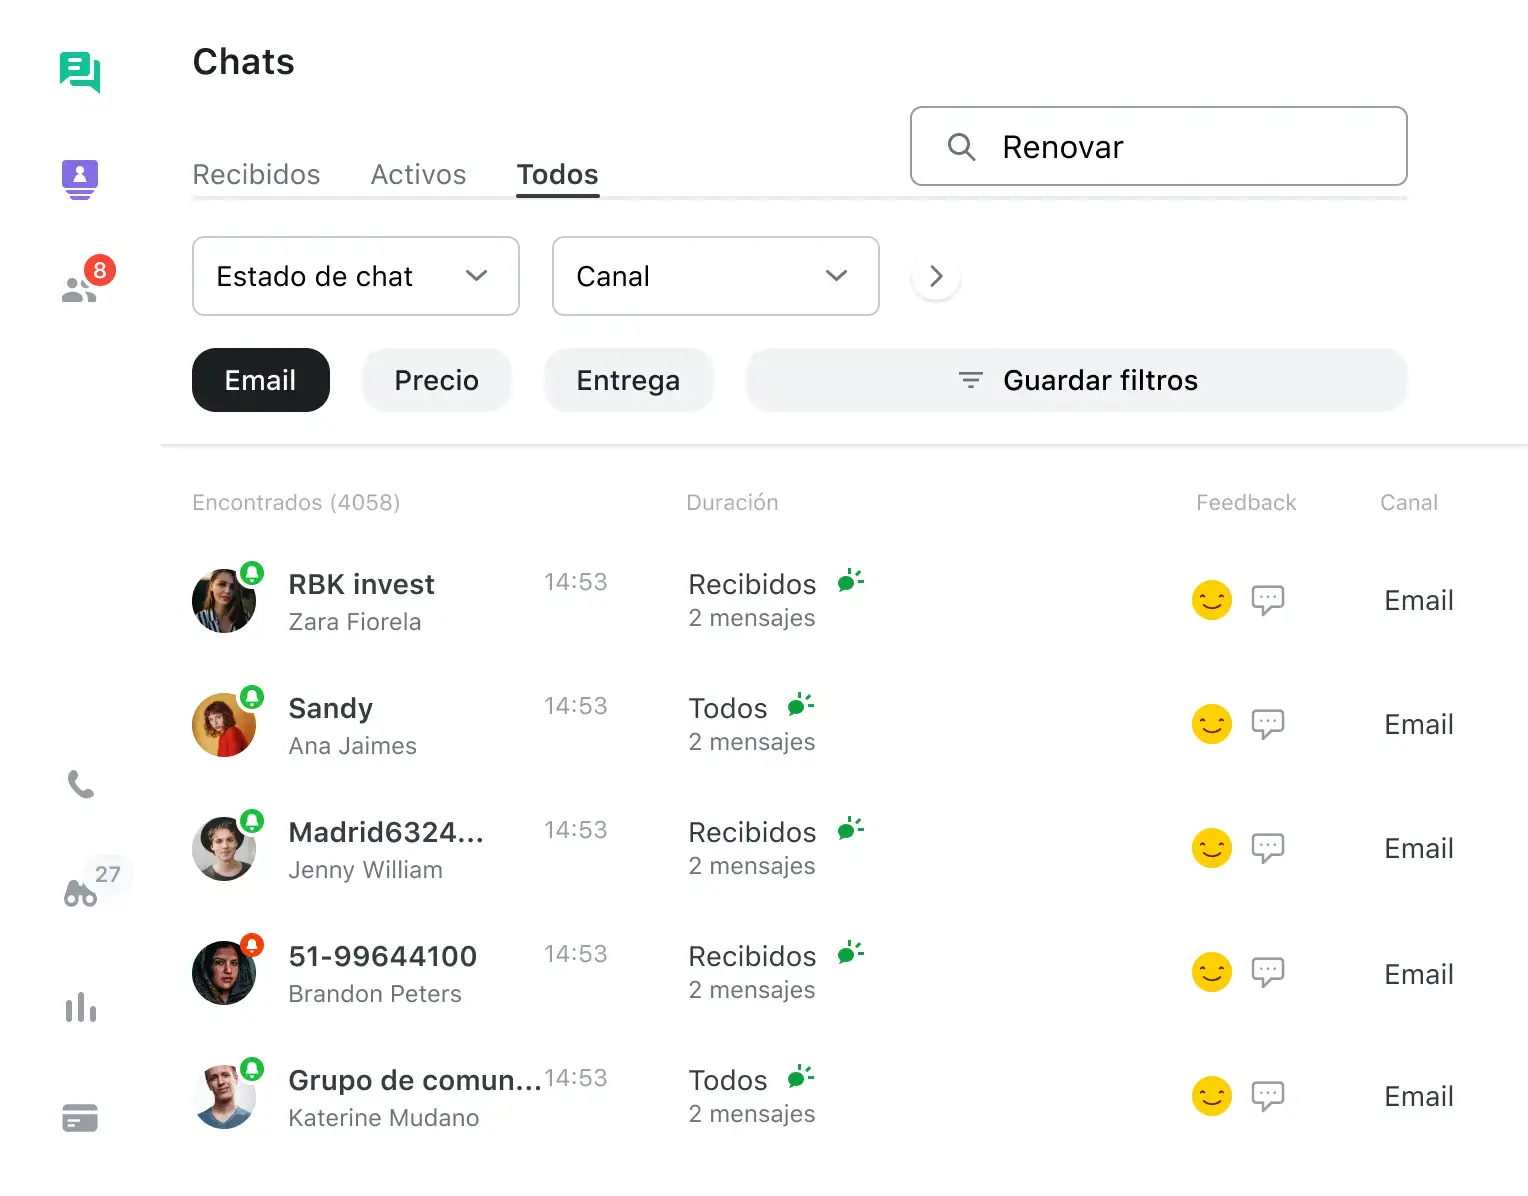Enable the Entrega filter chip
This screenshot has width=1528, height=1196.
pos(628,380)
